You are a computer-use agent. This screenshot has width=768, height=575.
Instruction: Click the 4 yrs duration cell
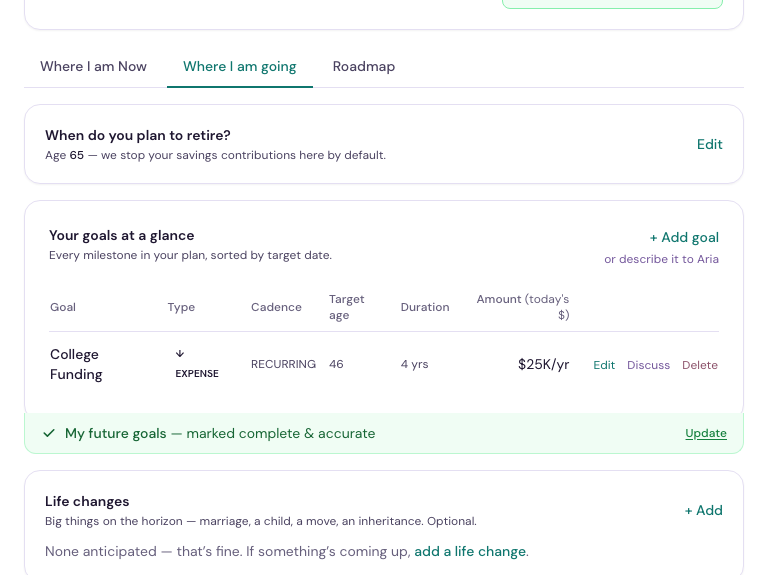click(x=414, y=364)
